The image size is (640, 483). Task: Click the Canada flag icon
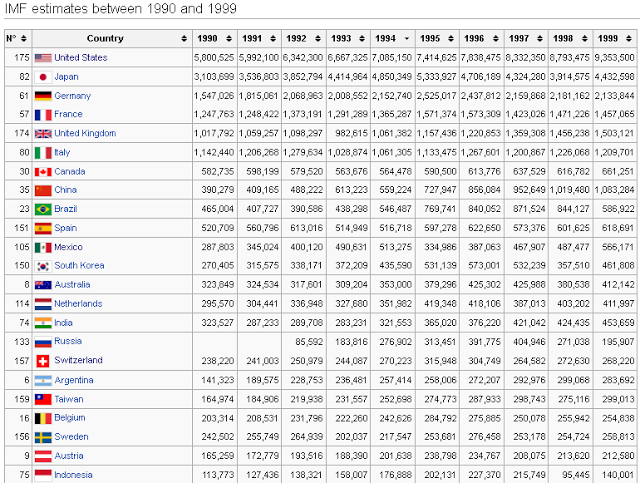pyautogui.click(x=43, y=172)
